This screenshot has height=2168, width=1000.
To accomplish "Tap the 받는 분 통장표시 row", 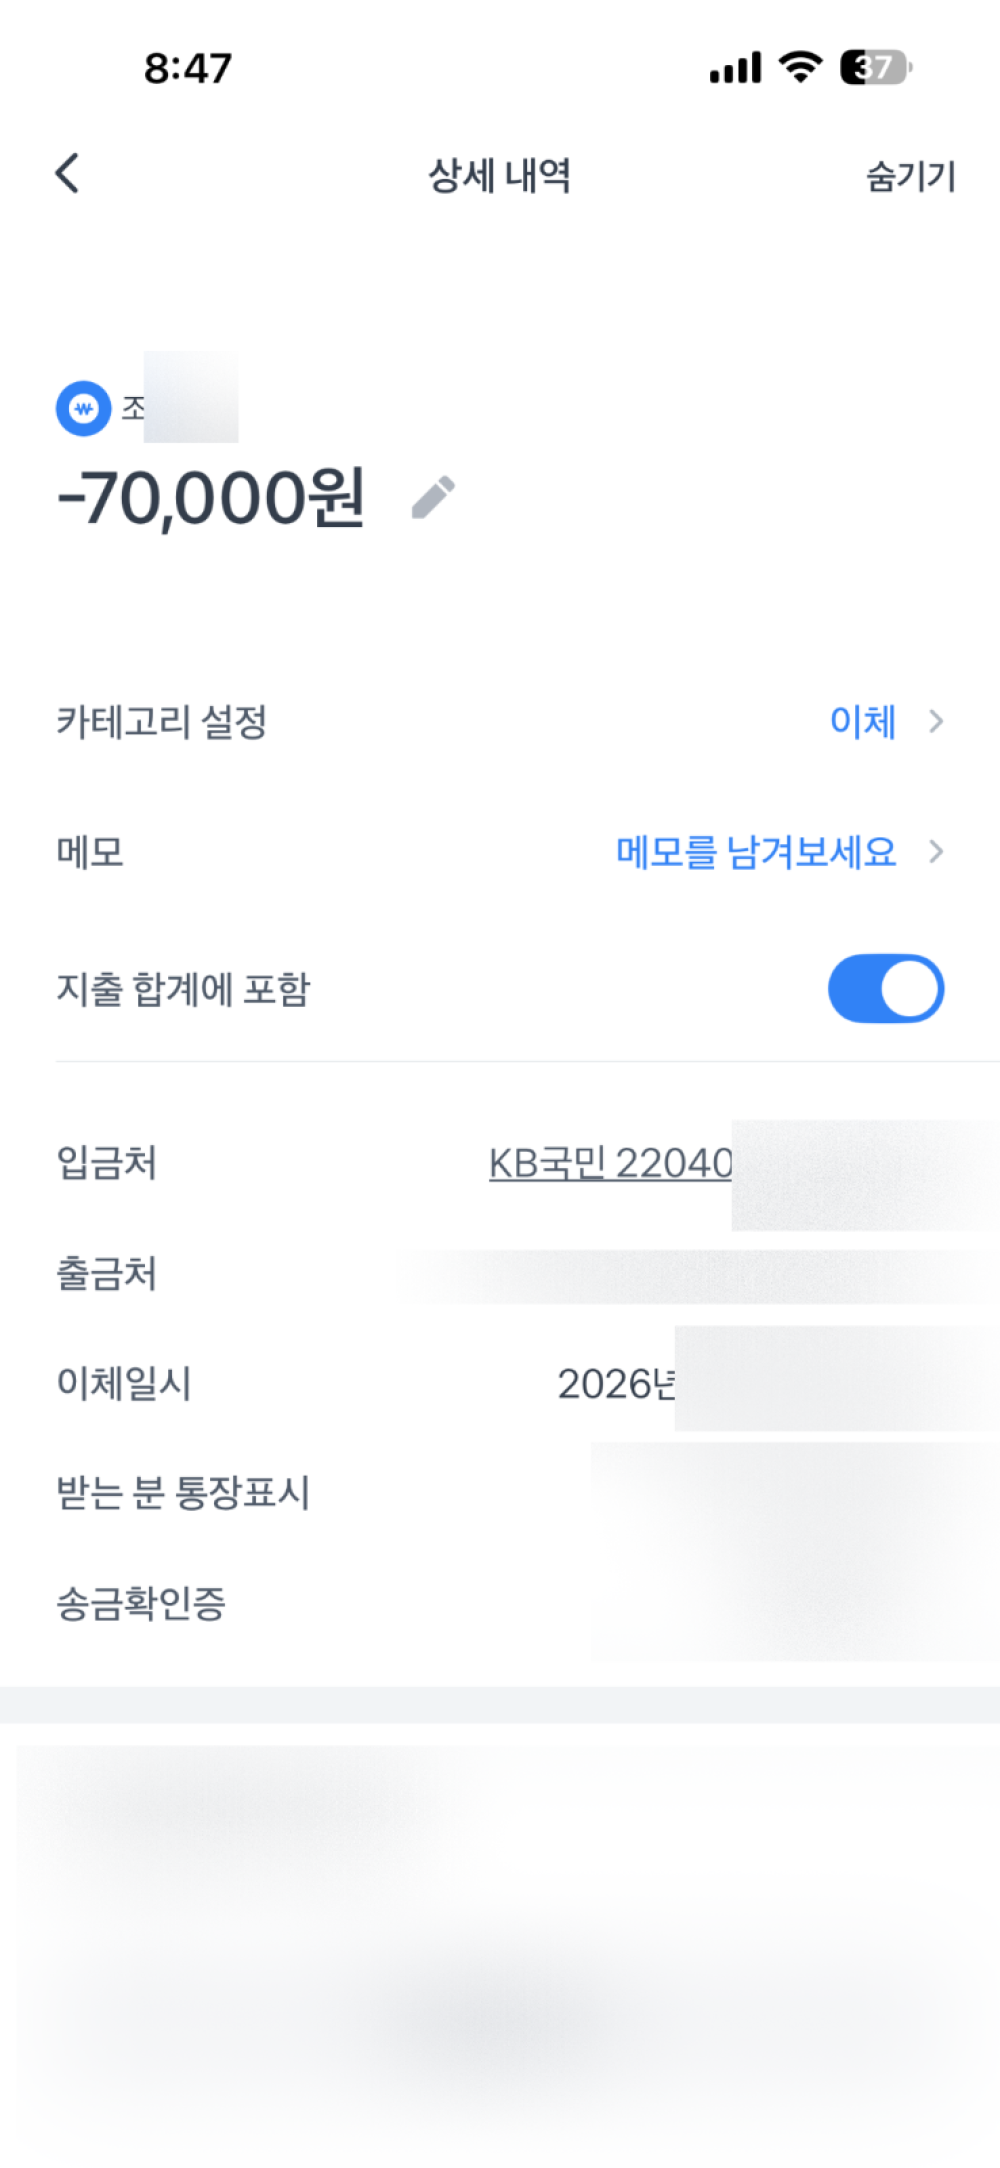I will pyautogui.click(x=500, y=1493).
